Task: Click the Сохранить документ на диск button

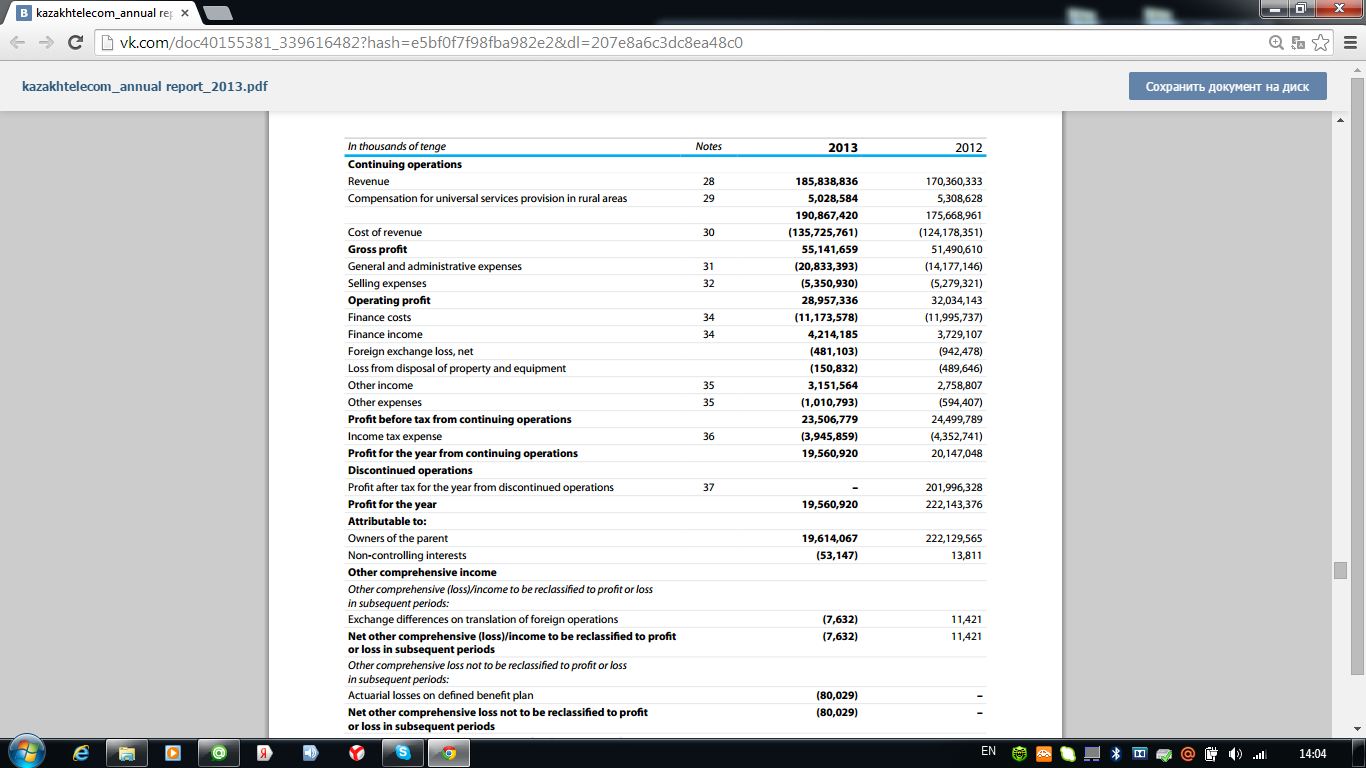Action: tap(1227, 86)
